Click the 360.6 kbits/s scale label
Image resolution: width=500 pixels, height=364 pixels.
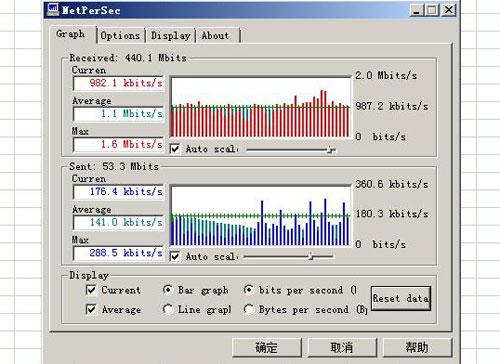point(392,184)
